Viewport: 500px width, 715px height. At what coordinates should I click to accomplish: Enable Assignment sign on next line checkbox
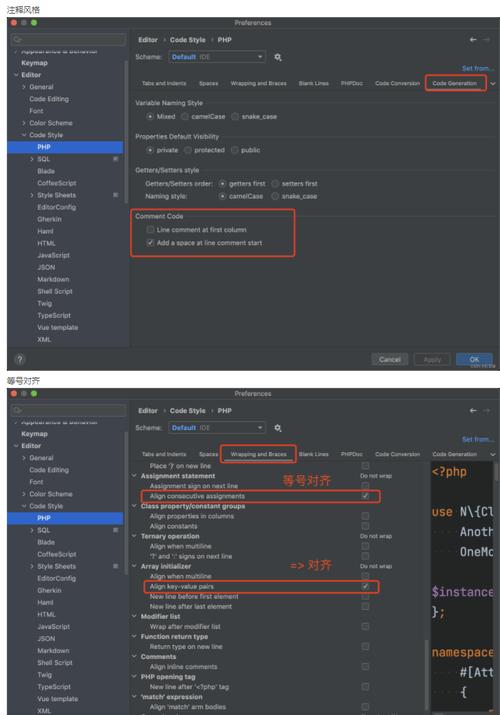tap(365, 486)
